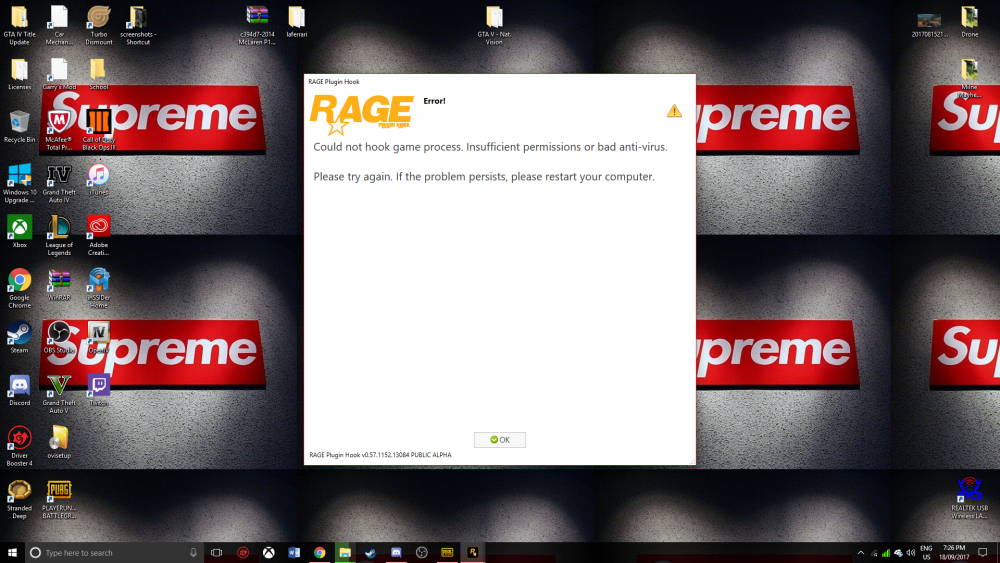
Task: Open Turbo Dismount desktop shortcut
Action: (98, 26)
